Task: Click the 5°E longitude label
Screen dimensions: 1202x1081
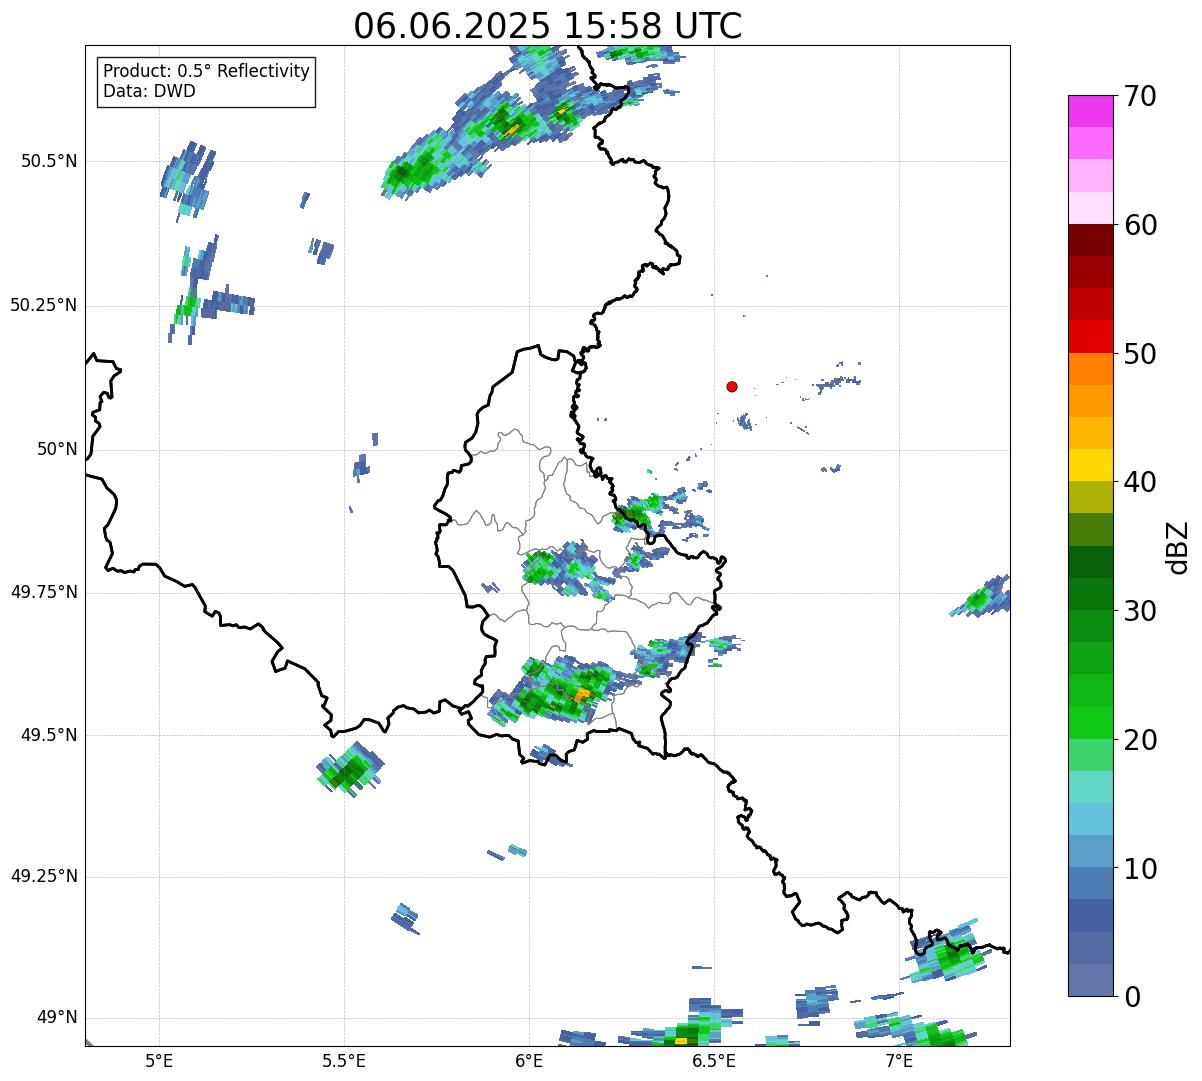Action: [159, 1061]
